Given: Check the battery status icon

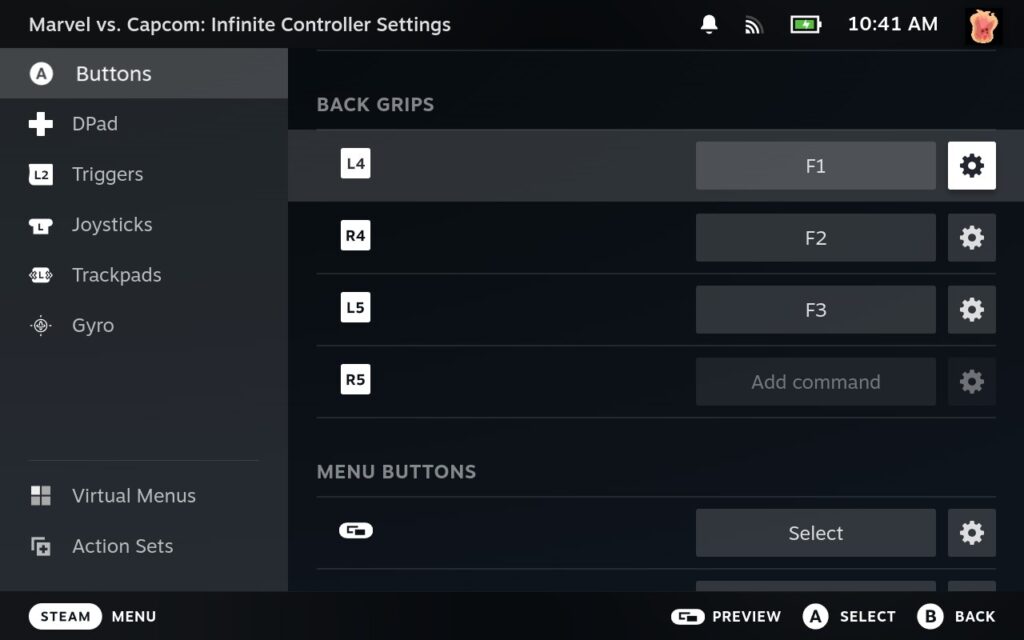Looking at the screenshot, I should point(805,24).
